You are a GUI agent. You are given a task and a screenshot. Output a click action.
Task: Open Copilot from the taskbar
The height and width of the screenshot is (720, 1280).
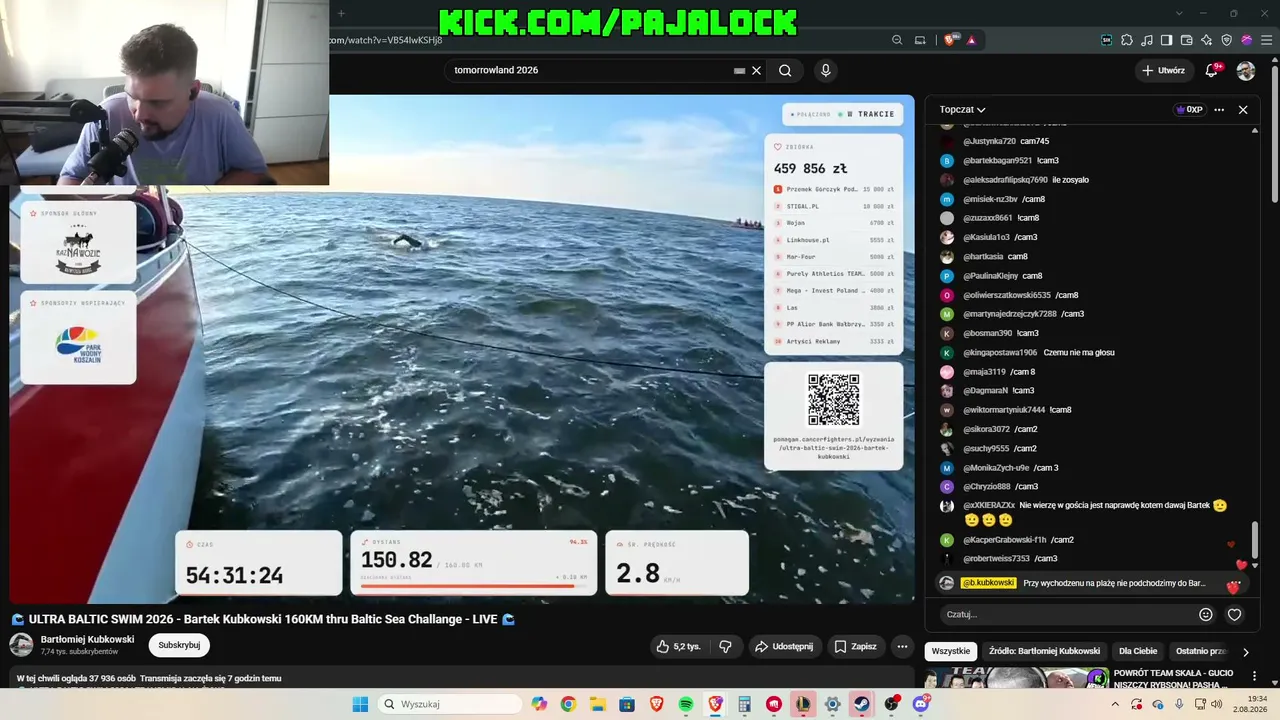(x=540, y=704)
